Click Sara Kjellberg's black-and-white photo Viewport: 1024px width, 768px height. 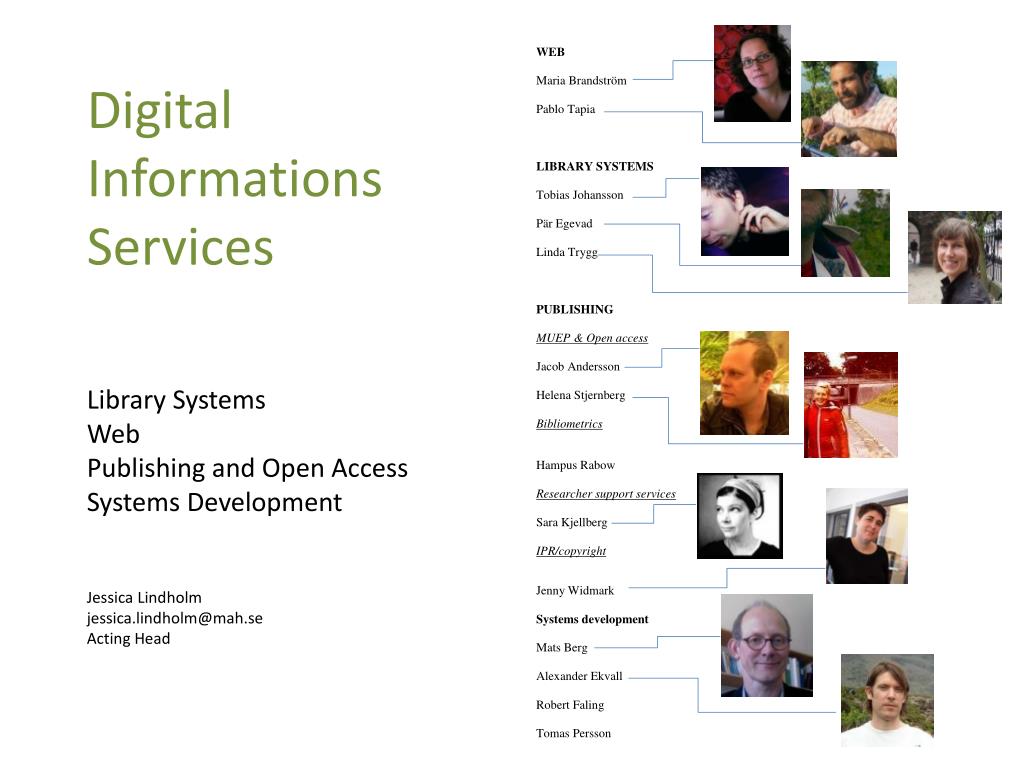[740, 516]
